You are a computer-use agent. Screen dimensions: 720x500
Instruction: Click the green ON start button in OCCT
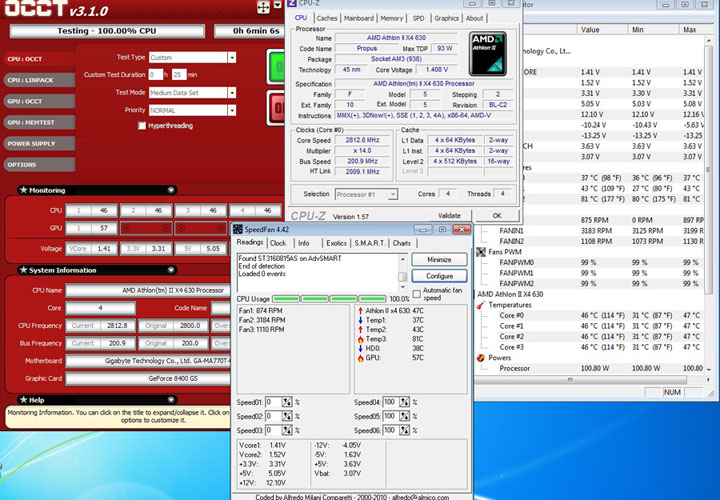pyautogui.click(x=276, y=67)
